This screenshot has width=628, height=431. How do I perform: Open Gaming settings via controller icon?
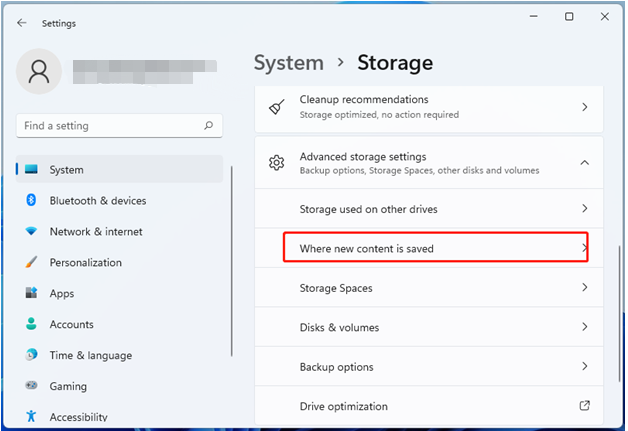point(31,387)
